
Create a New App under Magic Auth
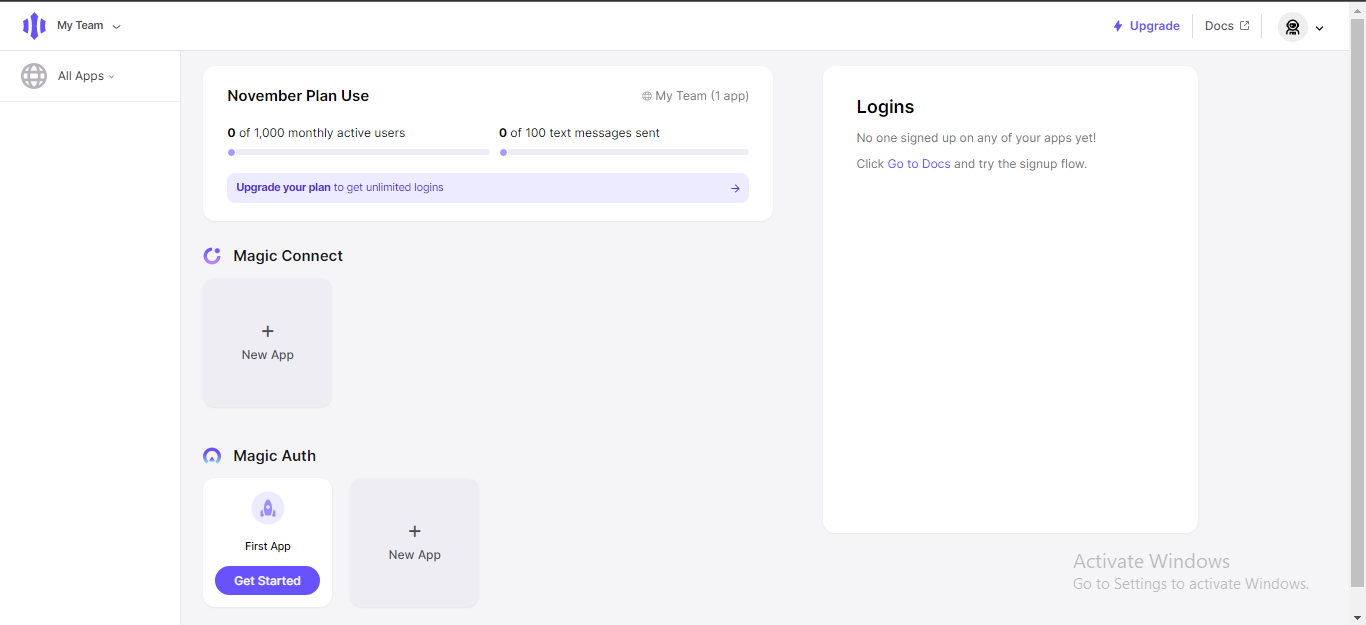(x=414, y=543)
